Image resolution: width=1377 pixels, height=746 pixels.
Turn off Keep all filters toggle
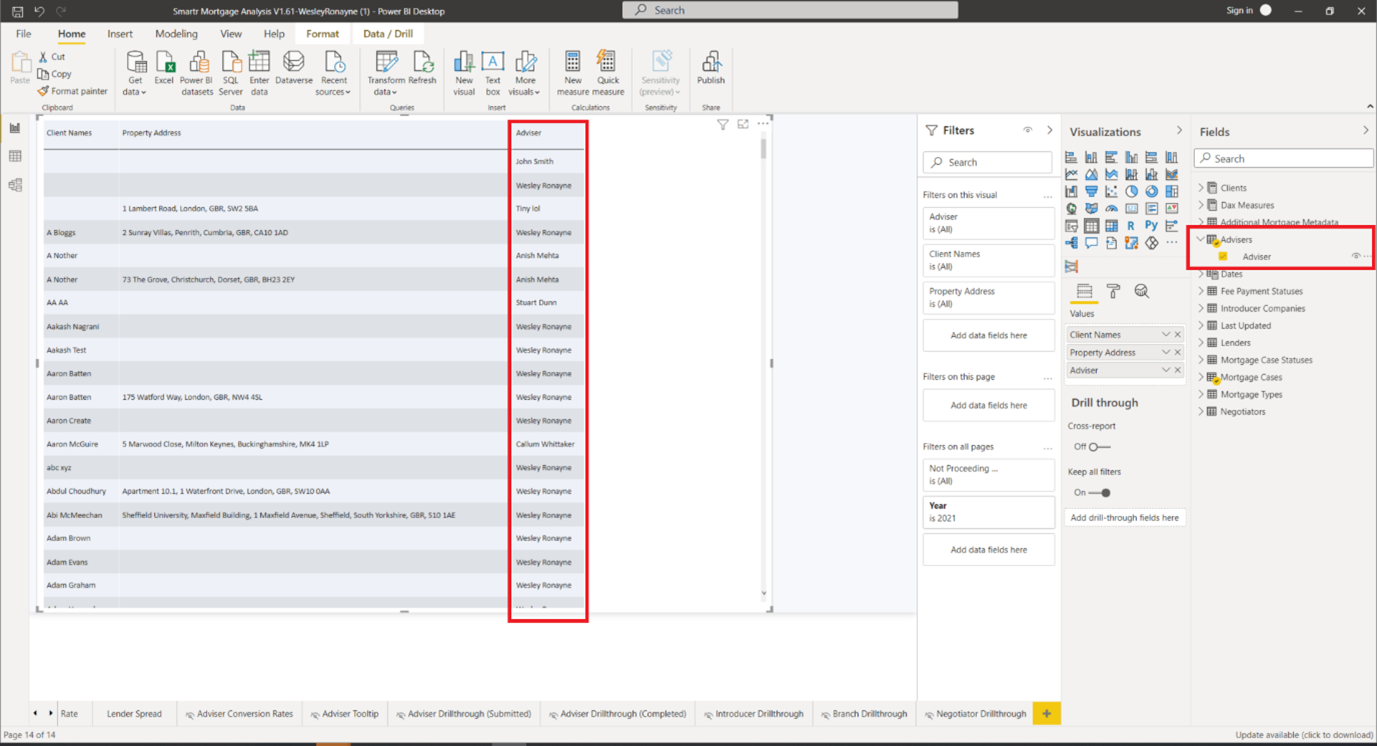pos(1099,493)
